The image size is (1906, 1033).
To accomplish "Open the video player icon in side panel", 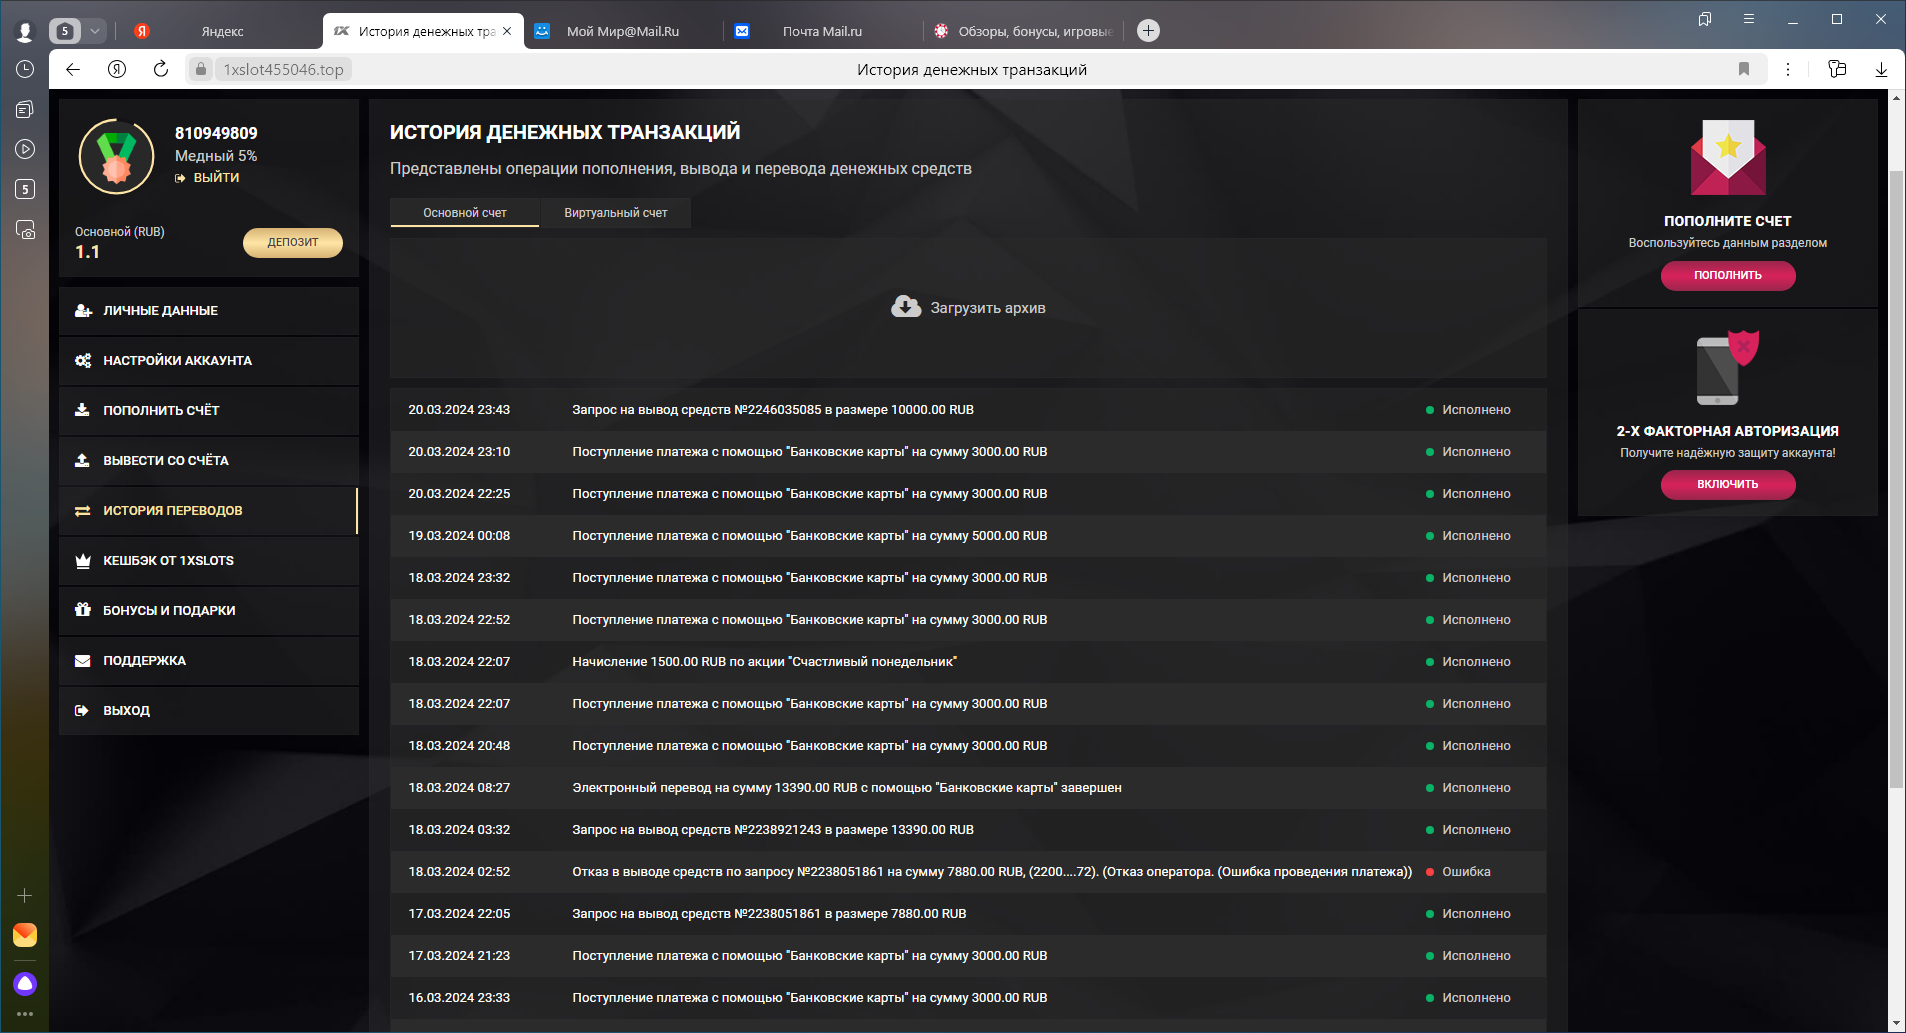I will click(x=25, y=149).
